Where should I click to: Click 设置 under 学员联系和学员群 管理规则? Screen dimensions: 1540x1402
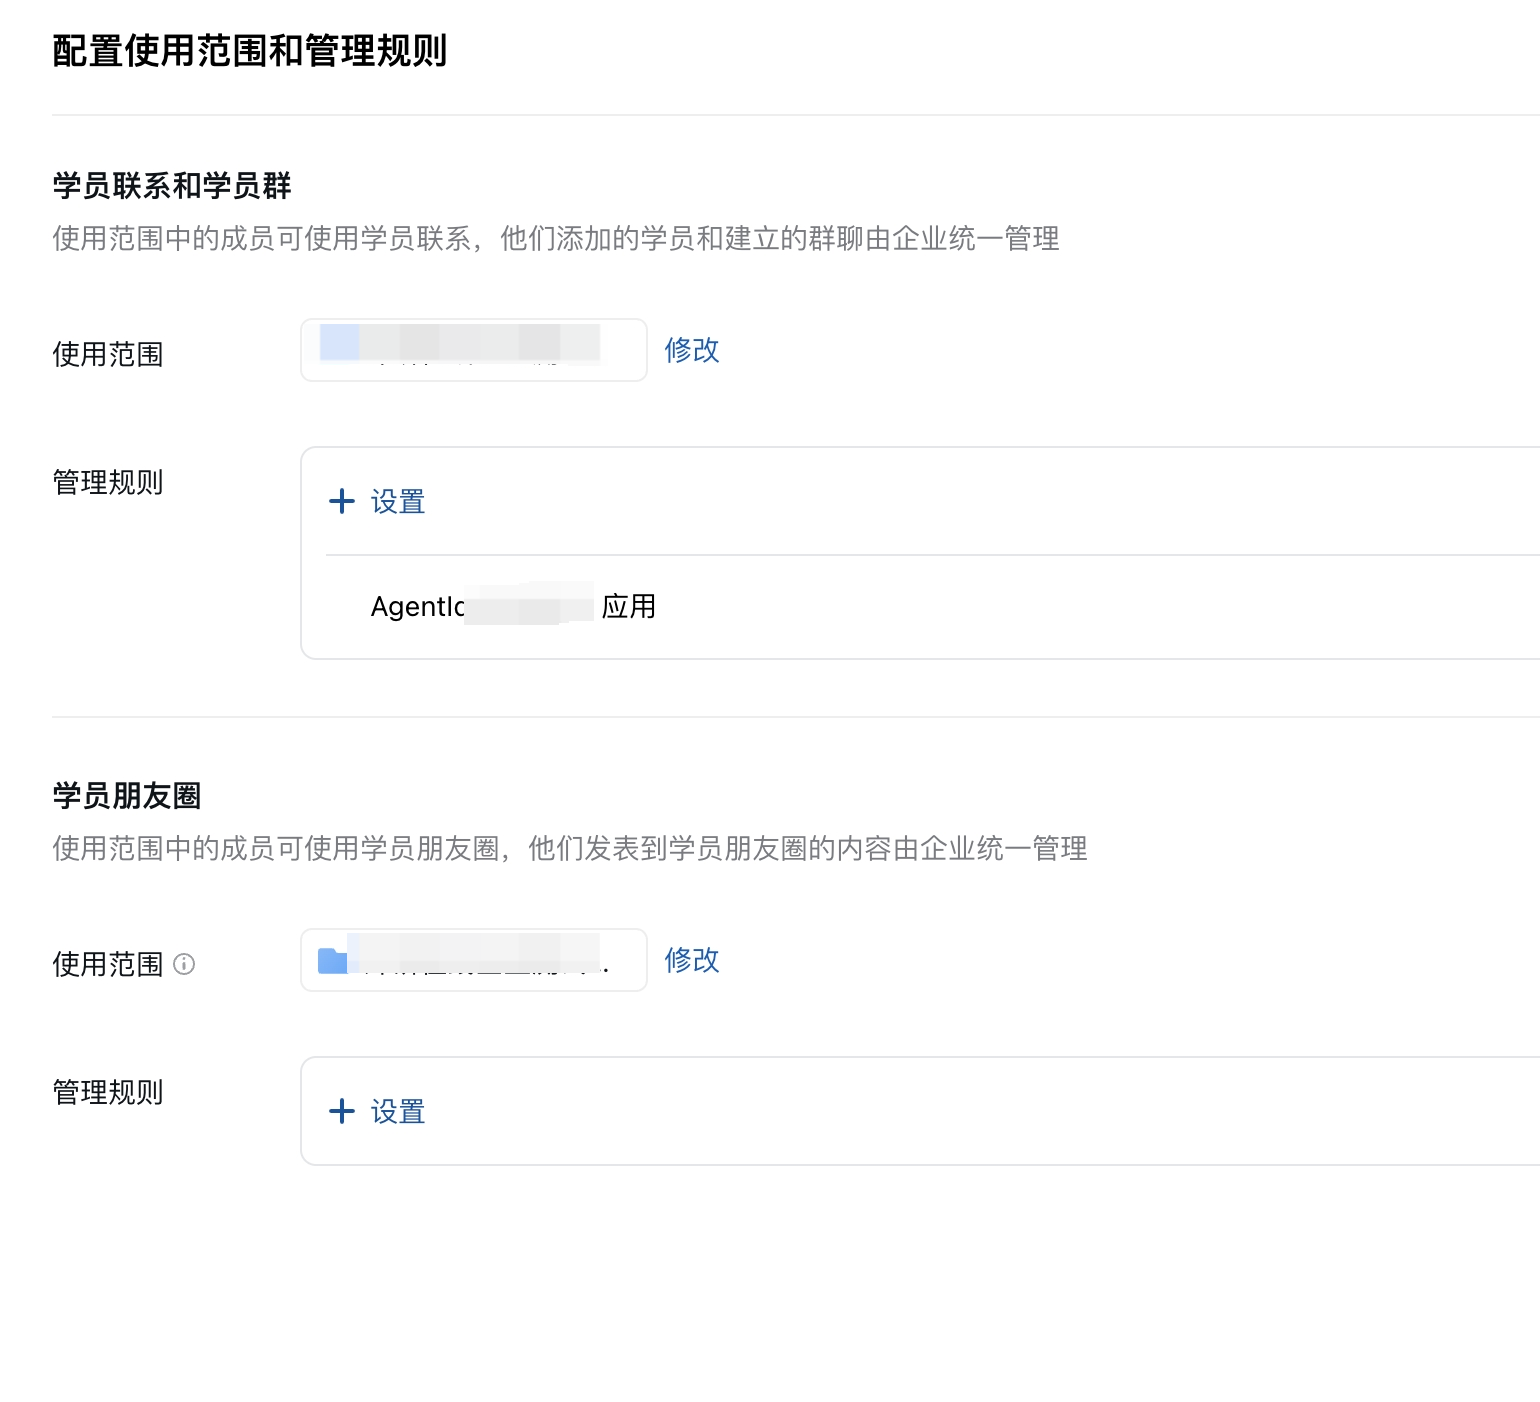398,502
